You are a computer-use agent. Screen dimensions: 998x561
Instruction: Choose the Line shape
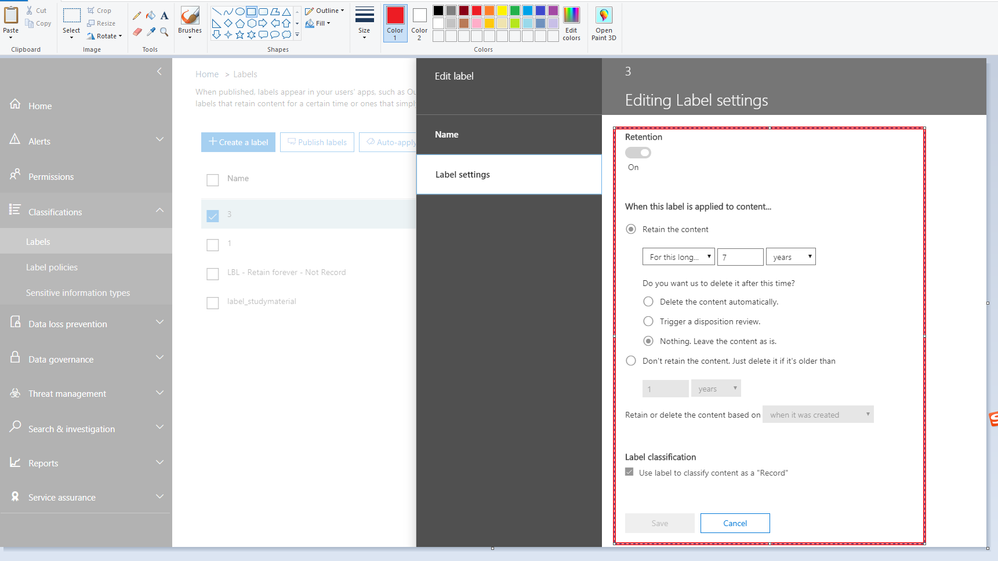pyautogui.click(x=216, y=11)
